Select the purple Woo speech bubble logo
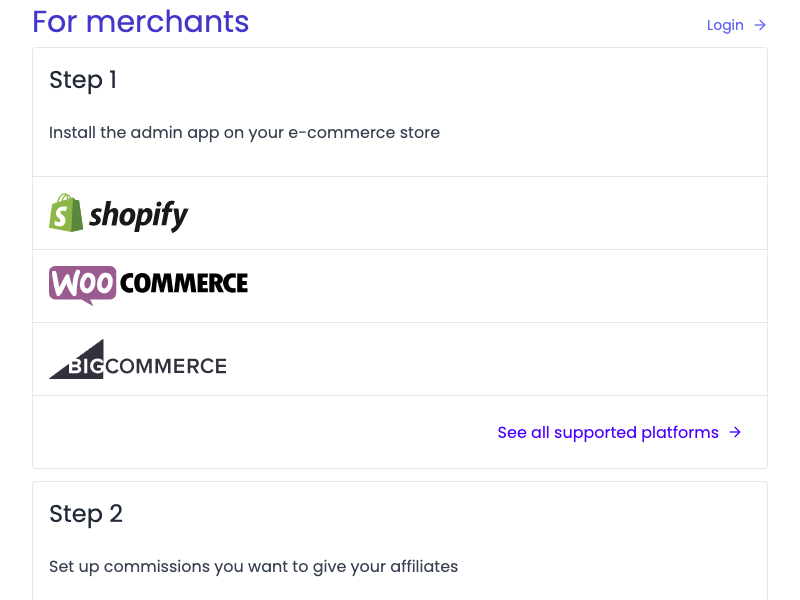The width and height of the screenshot is (800, 600). (83, 285)
